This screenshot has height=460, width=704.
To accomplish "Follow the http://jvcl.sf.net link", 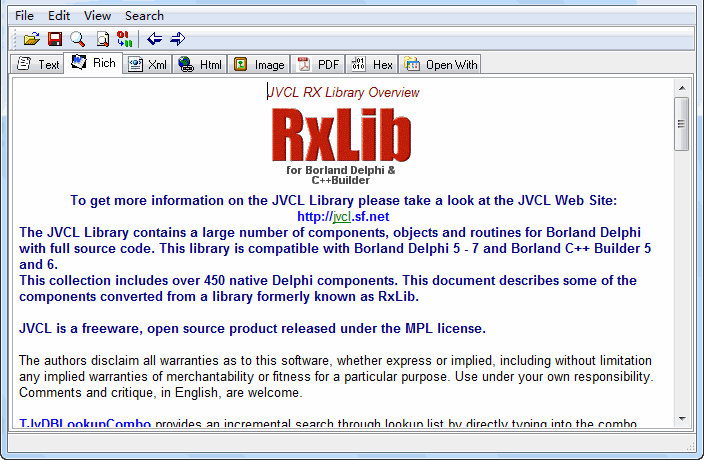I will pyautogui.click(x=343, y=217).
